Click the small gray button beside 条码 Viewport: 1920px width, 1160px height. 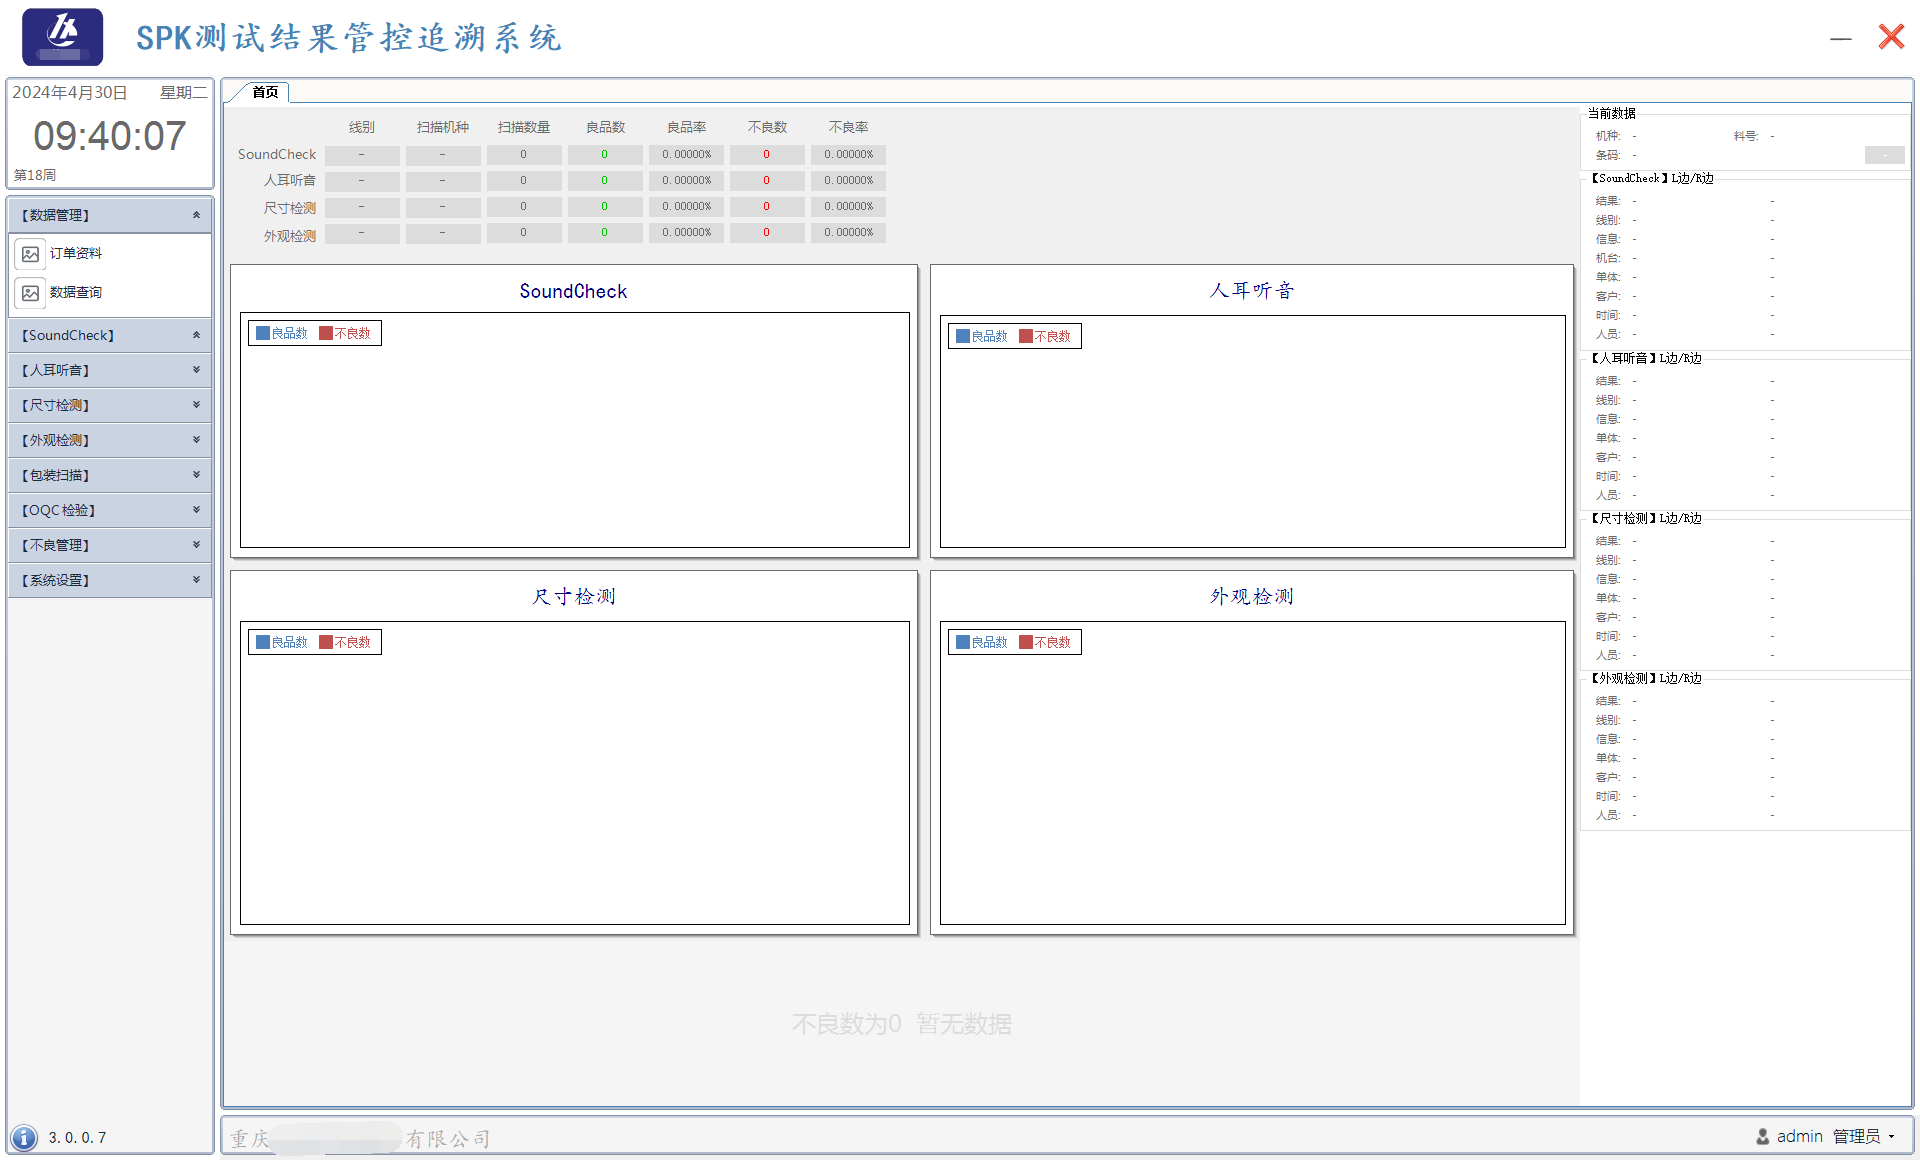[x=1884, y=155]
